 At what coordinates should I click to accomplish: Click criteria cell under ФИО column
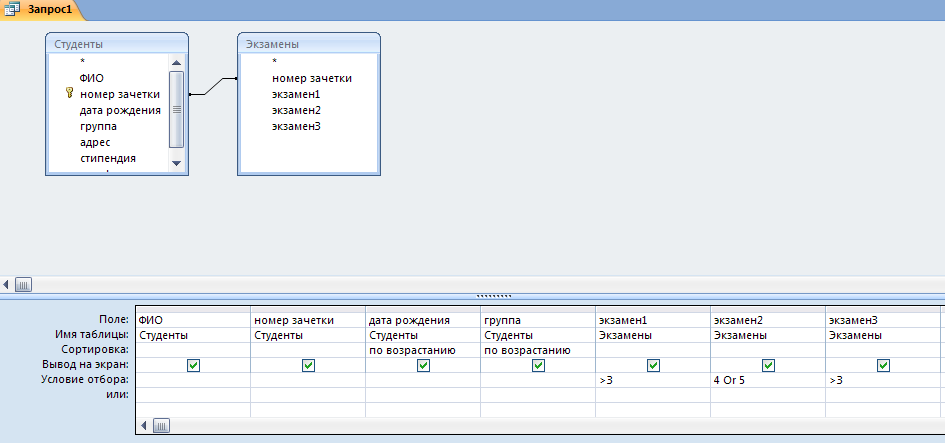pos(193,380)
